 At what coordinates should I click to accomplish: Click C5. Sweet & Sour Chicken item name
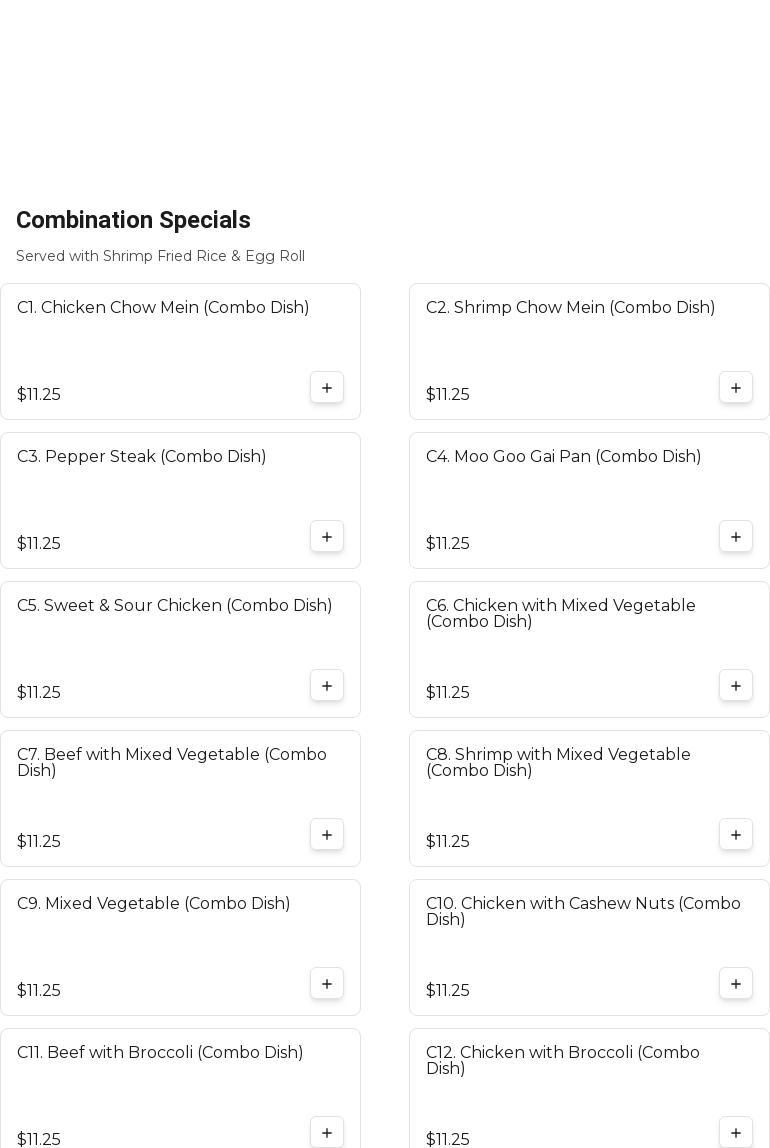click(x=174, y=606)
